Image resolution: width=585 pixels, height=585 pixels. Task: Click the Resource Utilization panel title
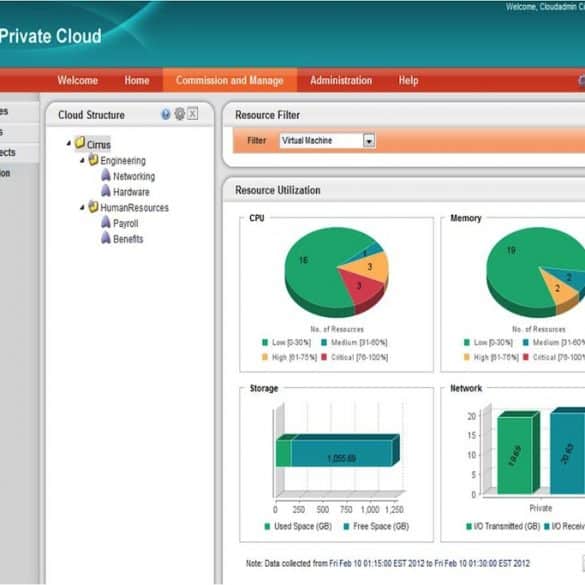(278, 190)
